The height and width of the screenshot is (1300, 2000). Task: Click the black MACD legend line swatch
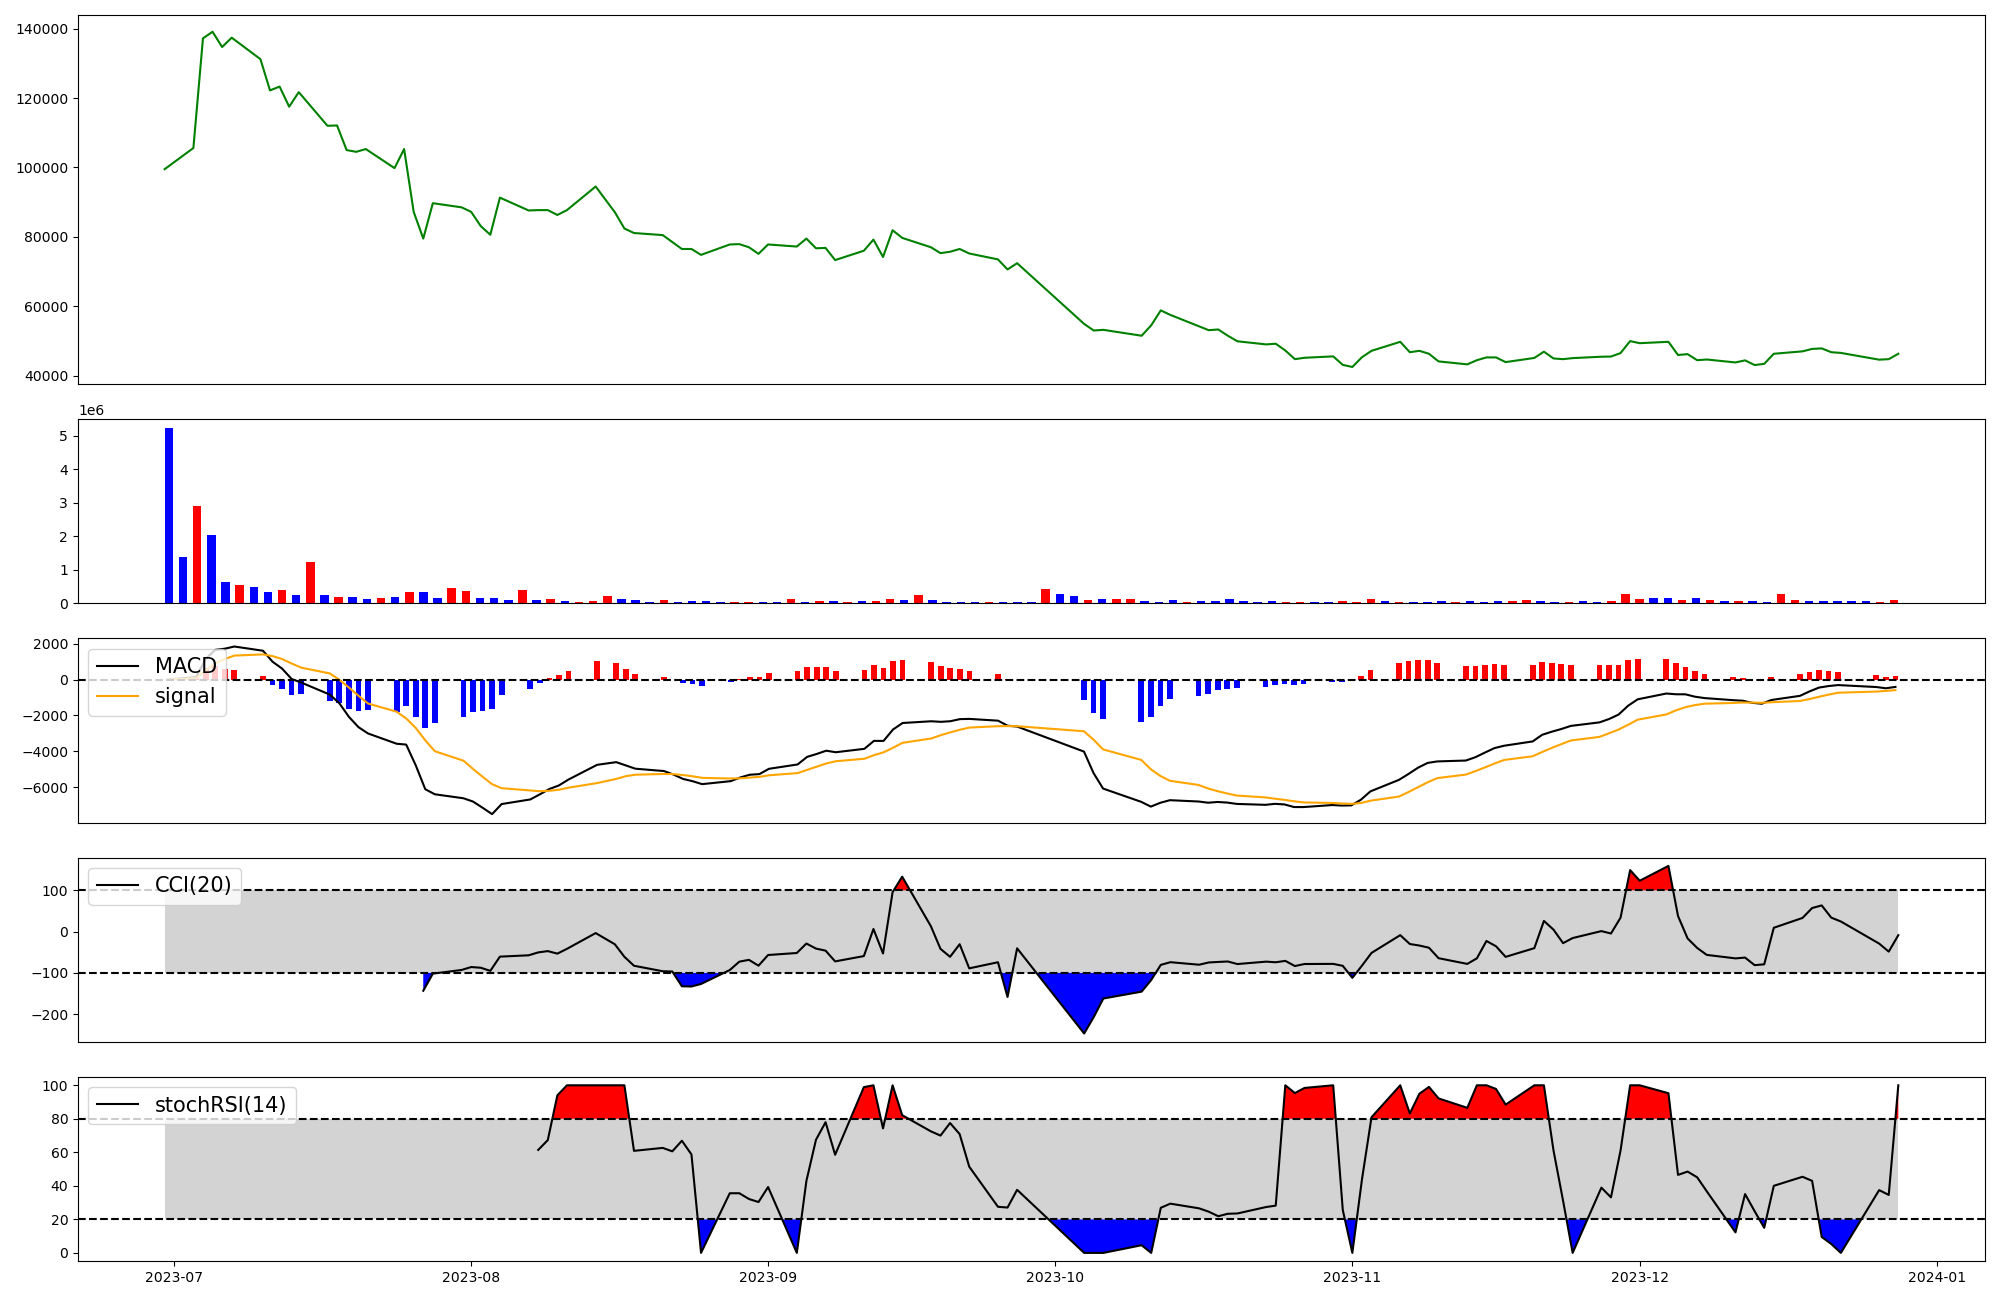pos(119,667)
